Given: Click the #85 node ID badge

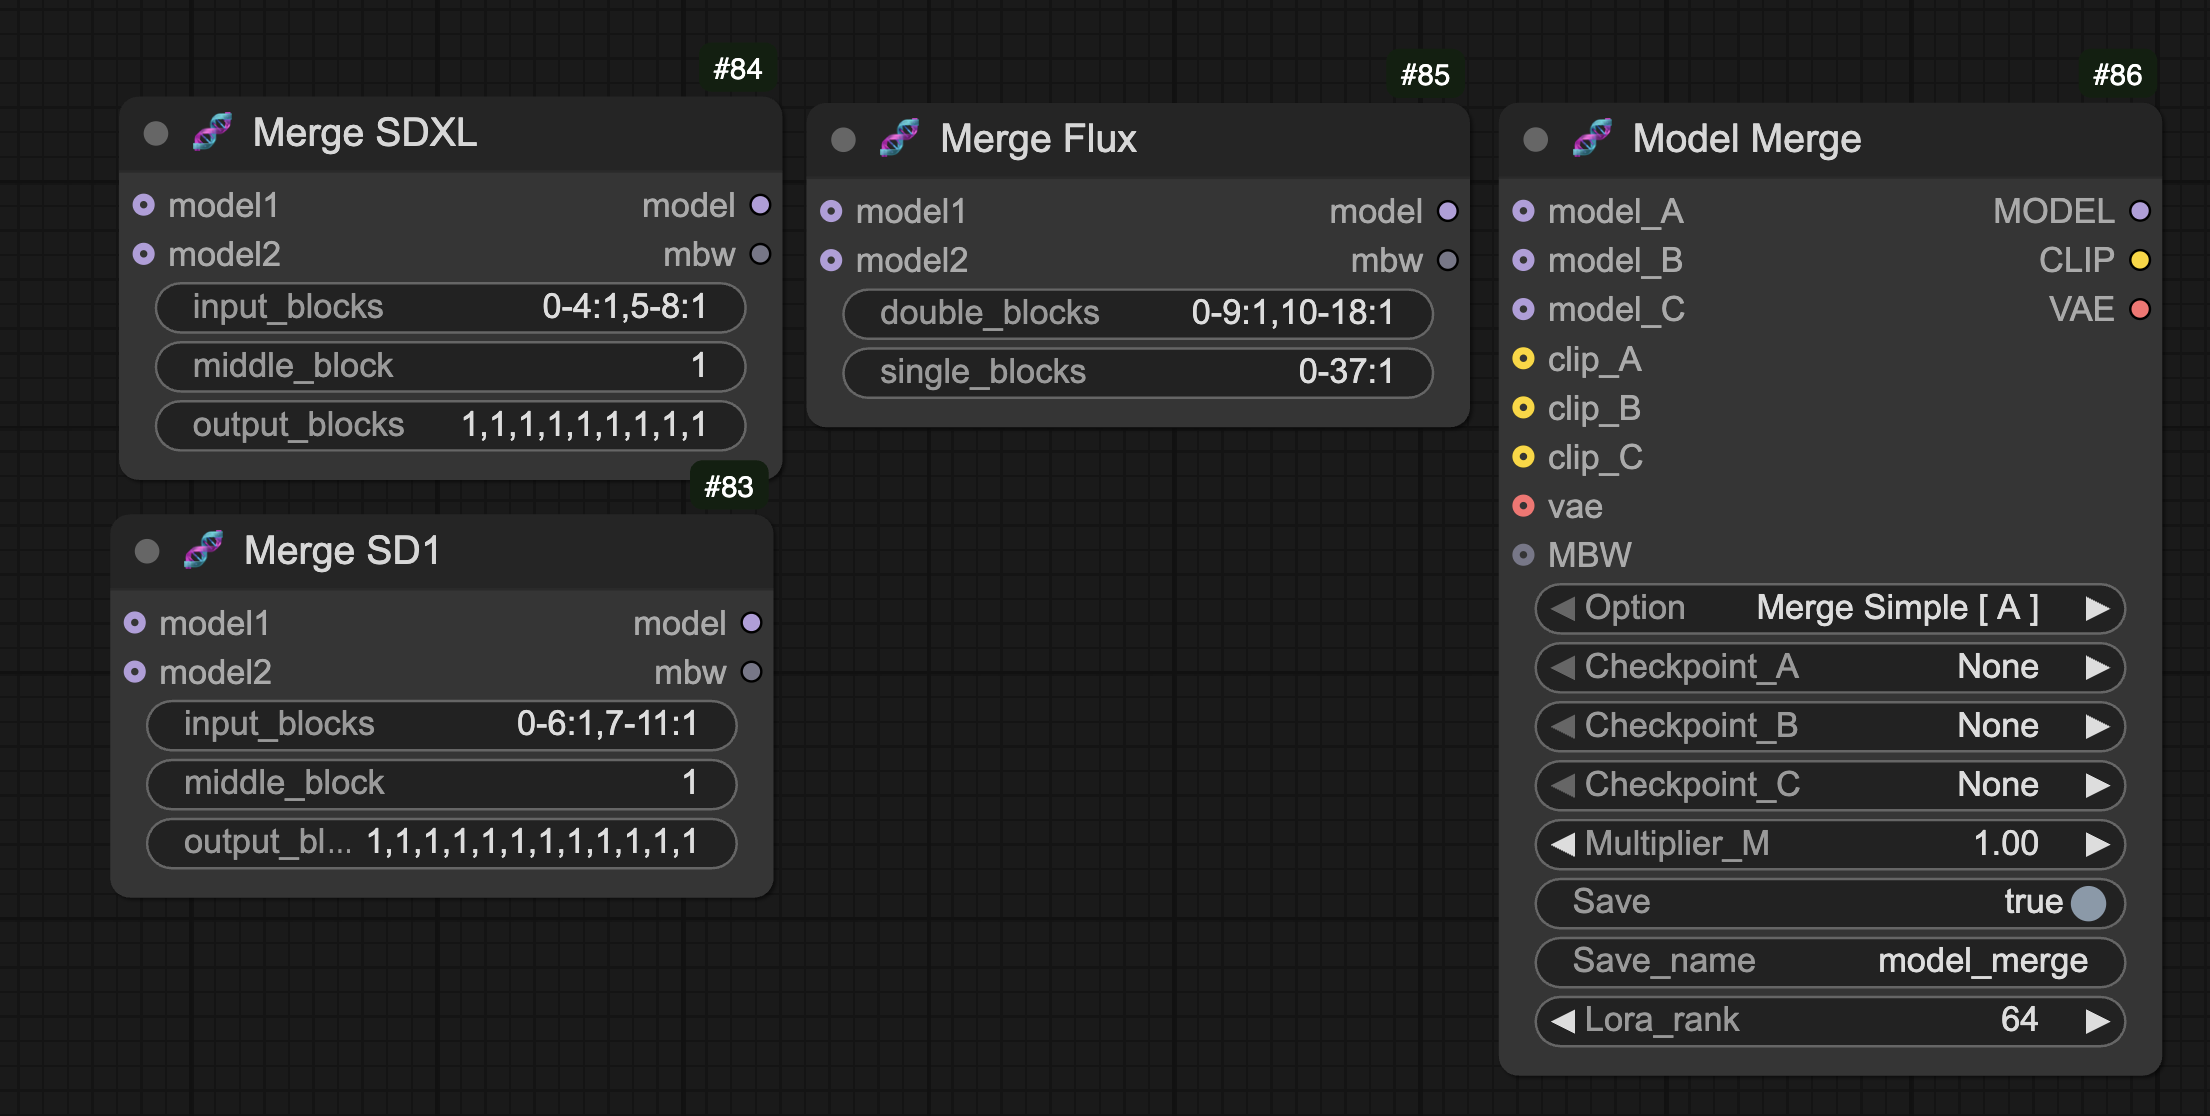Looking at the screenshot, I should (x=1425, y=75).
